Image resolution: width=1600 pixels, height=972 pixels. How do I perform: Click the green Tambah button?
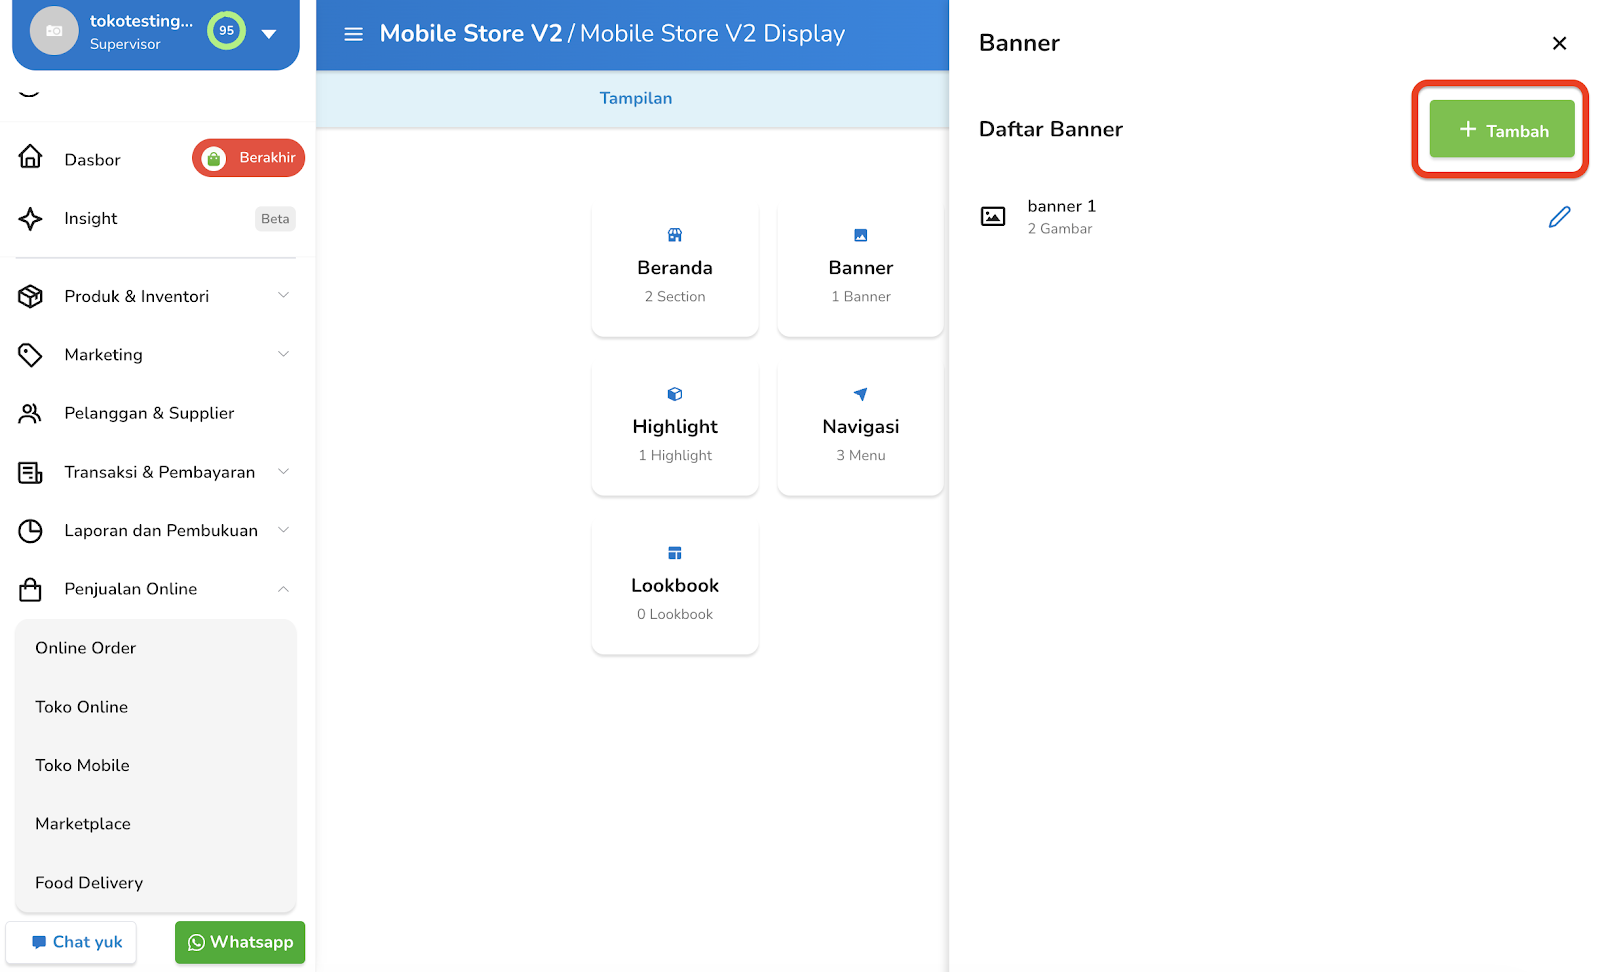(x=1501, y=129)
